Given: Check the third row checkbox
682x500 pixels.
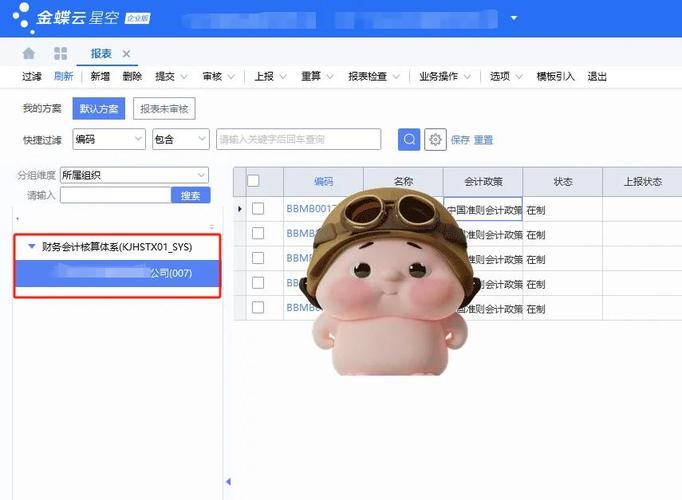Looking at the screenshot, I should coord(258,258).
